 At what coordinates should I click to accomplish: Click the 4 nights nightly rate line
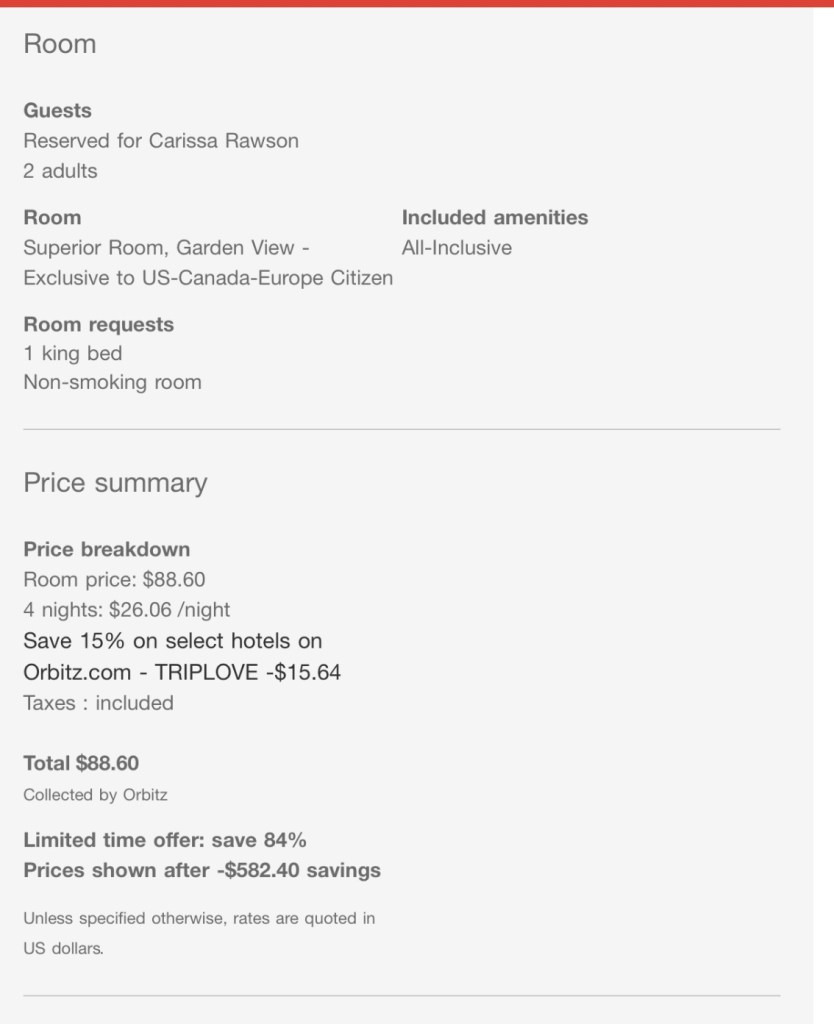tap(127, 609)
